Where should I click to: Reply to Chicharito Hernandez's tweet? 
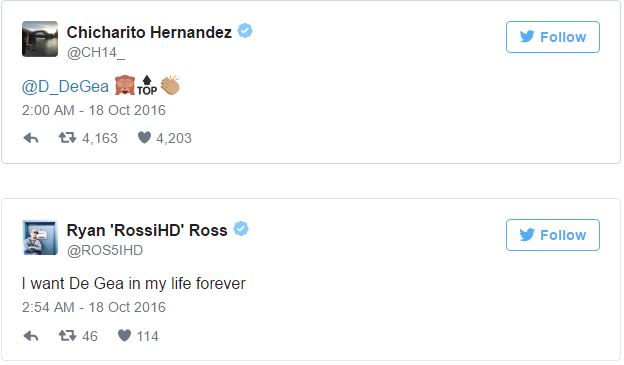pyautogui.click(x=31, y=138)
